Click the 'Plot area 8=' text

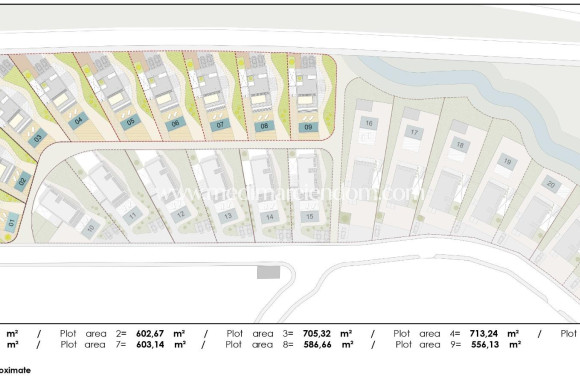(x=260, y=345)
